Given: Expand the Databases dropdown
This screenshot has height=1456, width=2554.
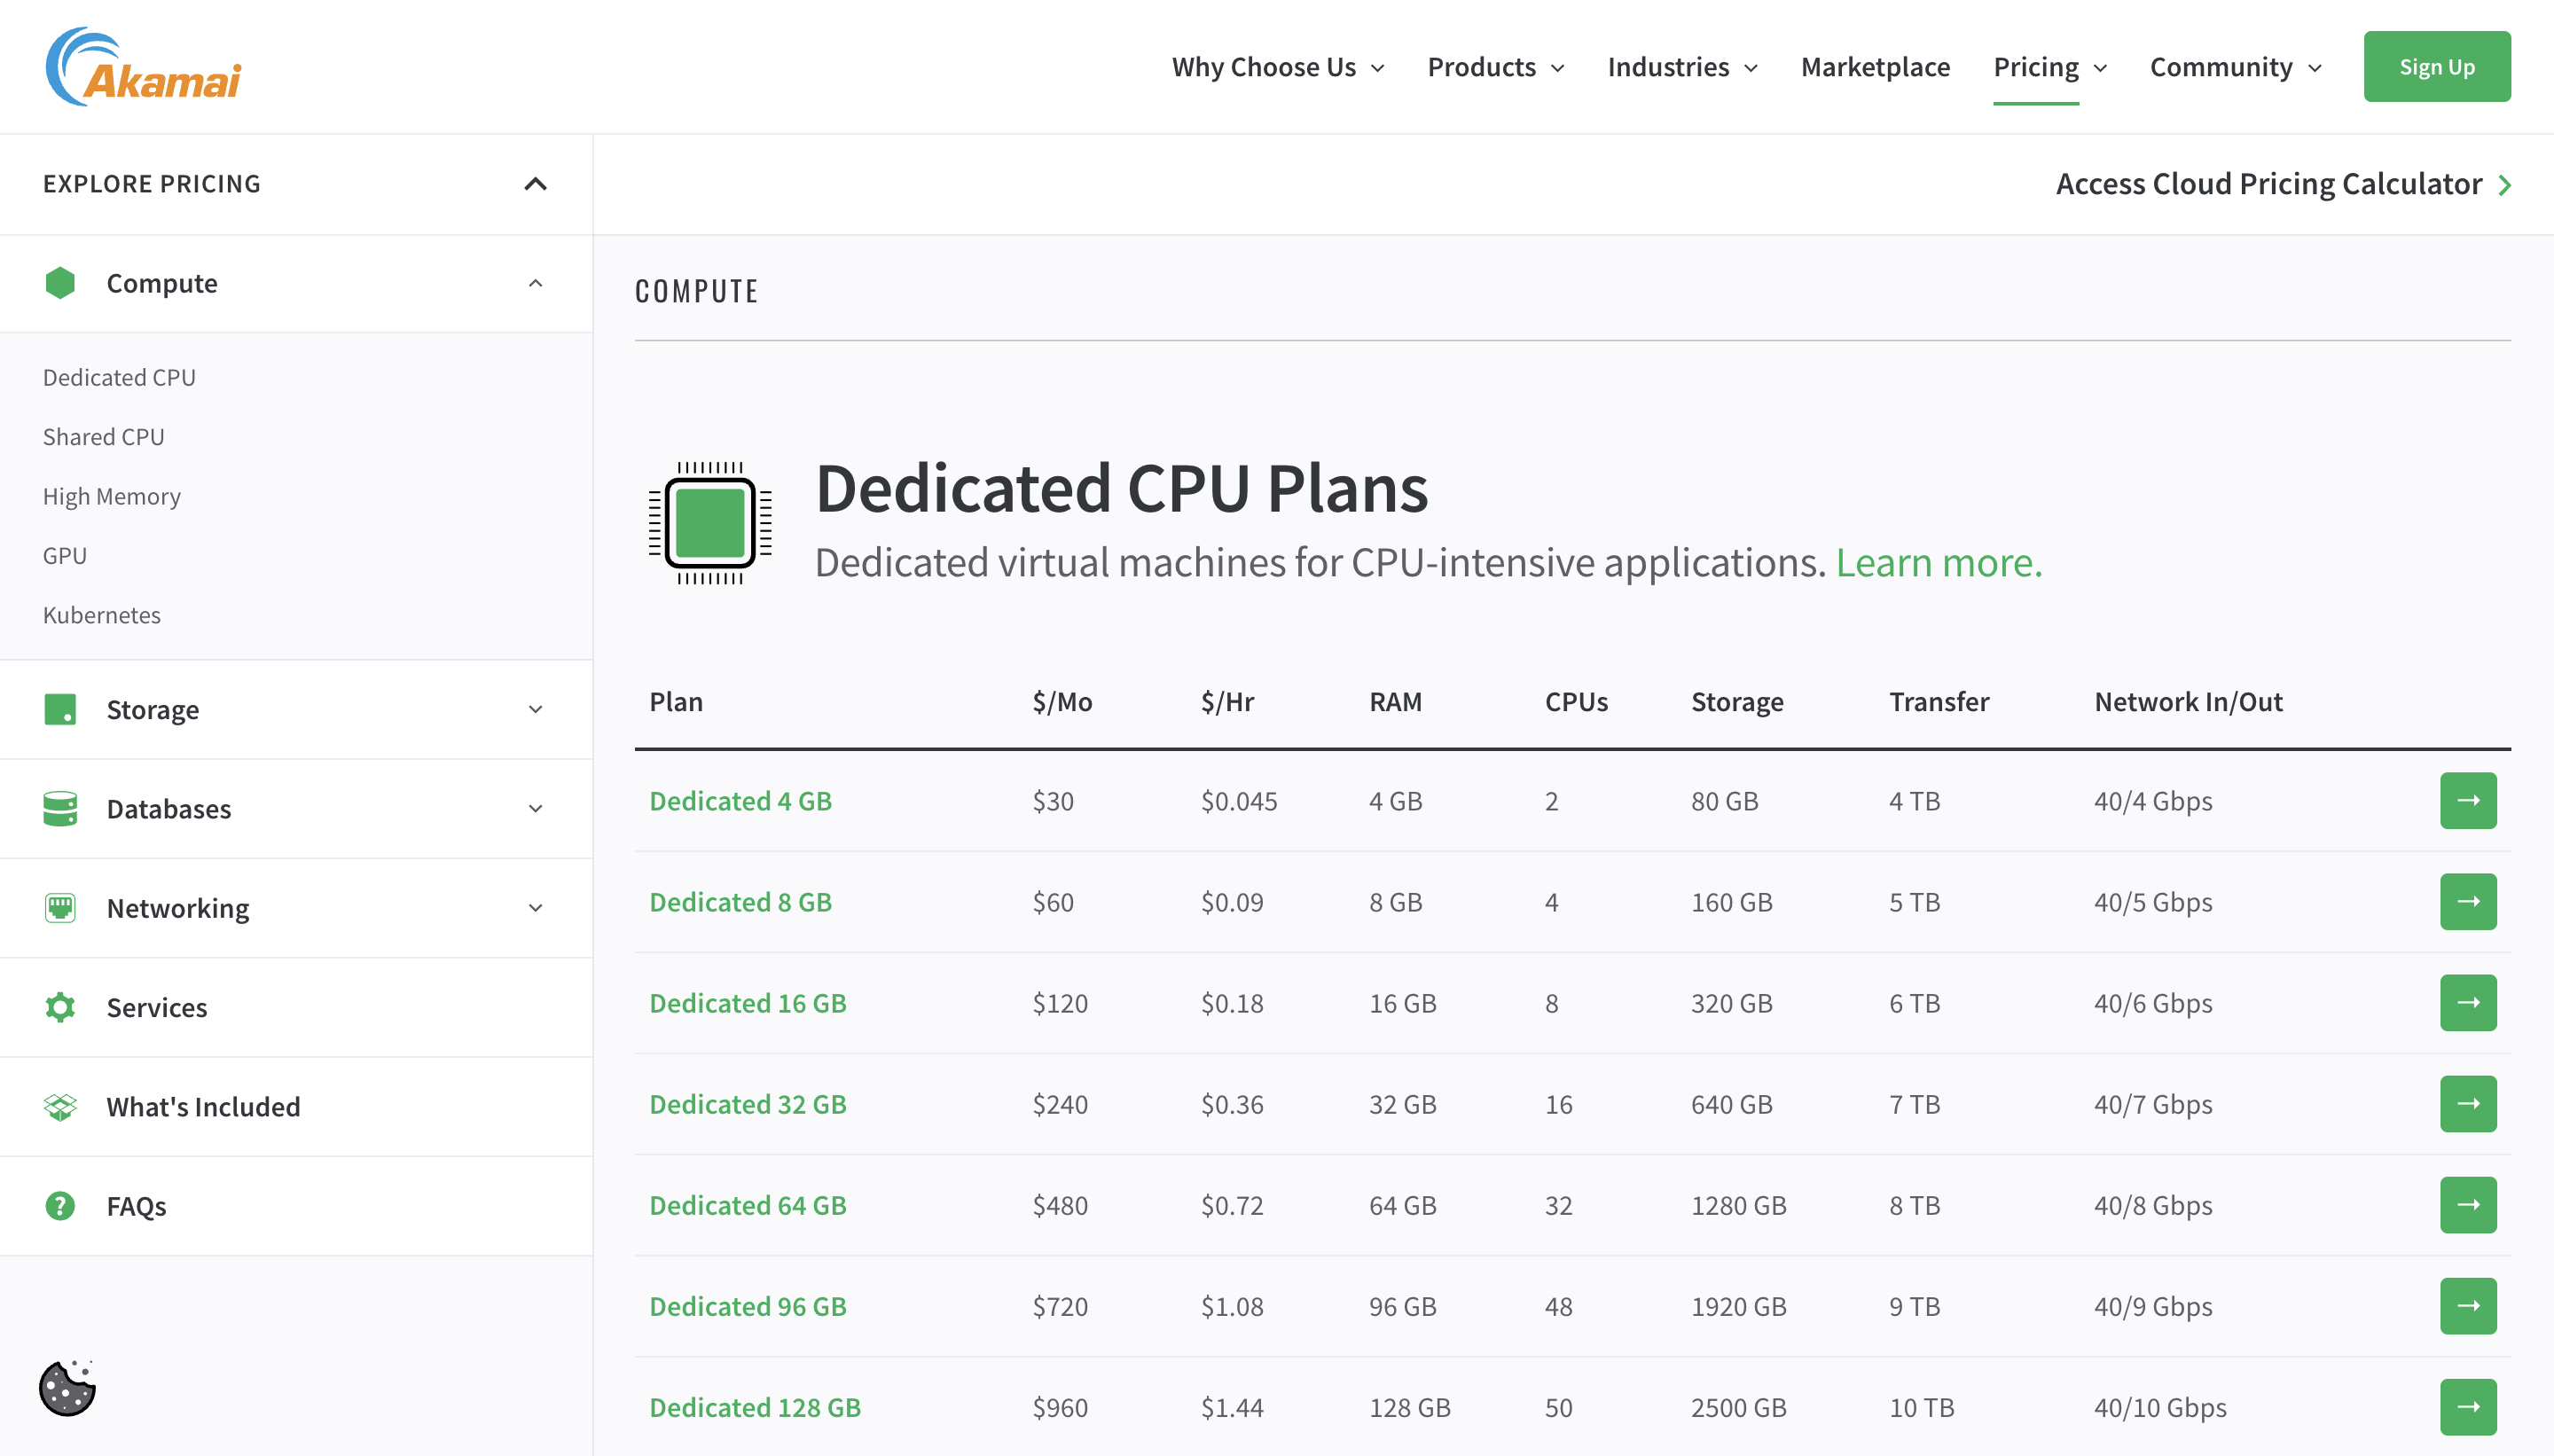Looking at the screenshot, I should (x=294, y=809).
